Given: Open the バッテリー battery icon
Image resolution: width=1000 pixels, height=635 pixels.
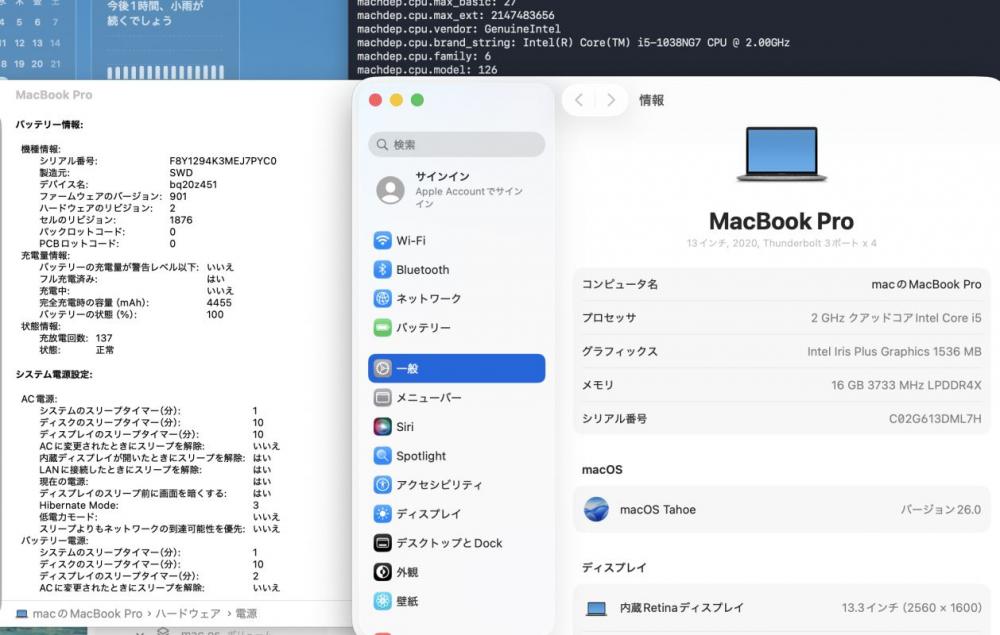Looking at the screenshot, I should [x=382, y=328].
